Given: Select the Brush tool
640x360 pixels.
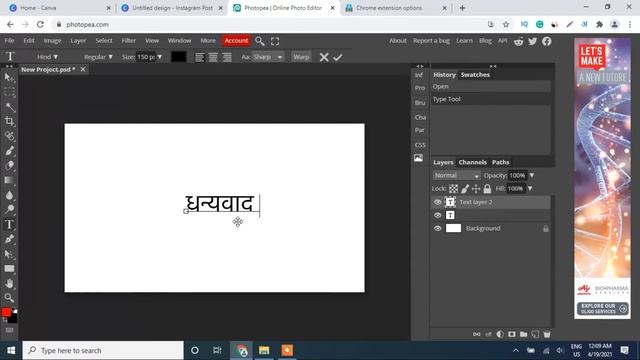Looking at the screenshot, I should tap(9, 151).
